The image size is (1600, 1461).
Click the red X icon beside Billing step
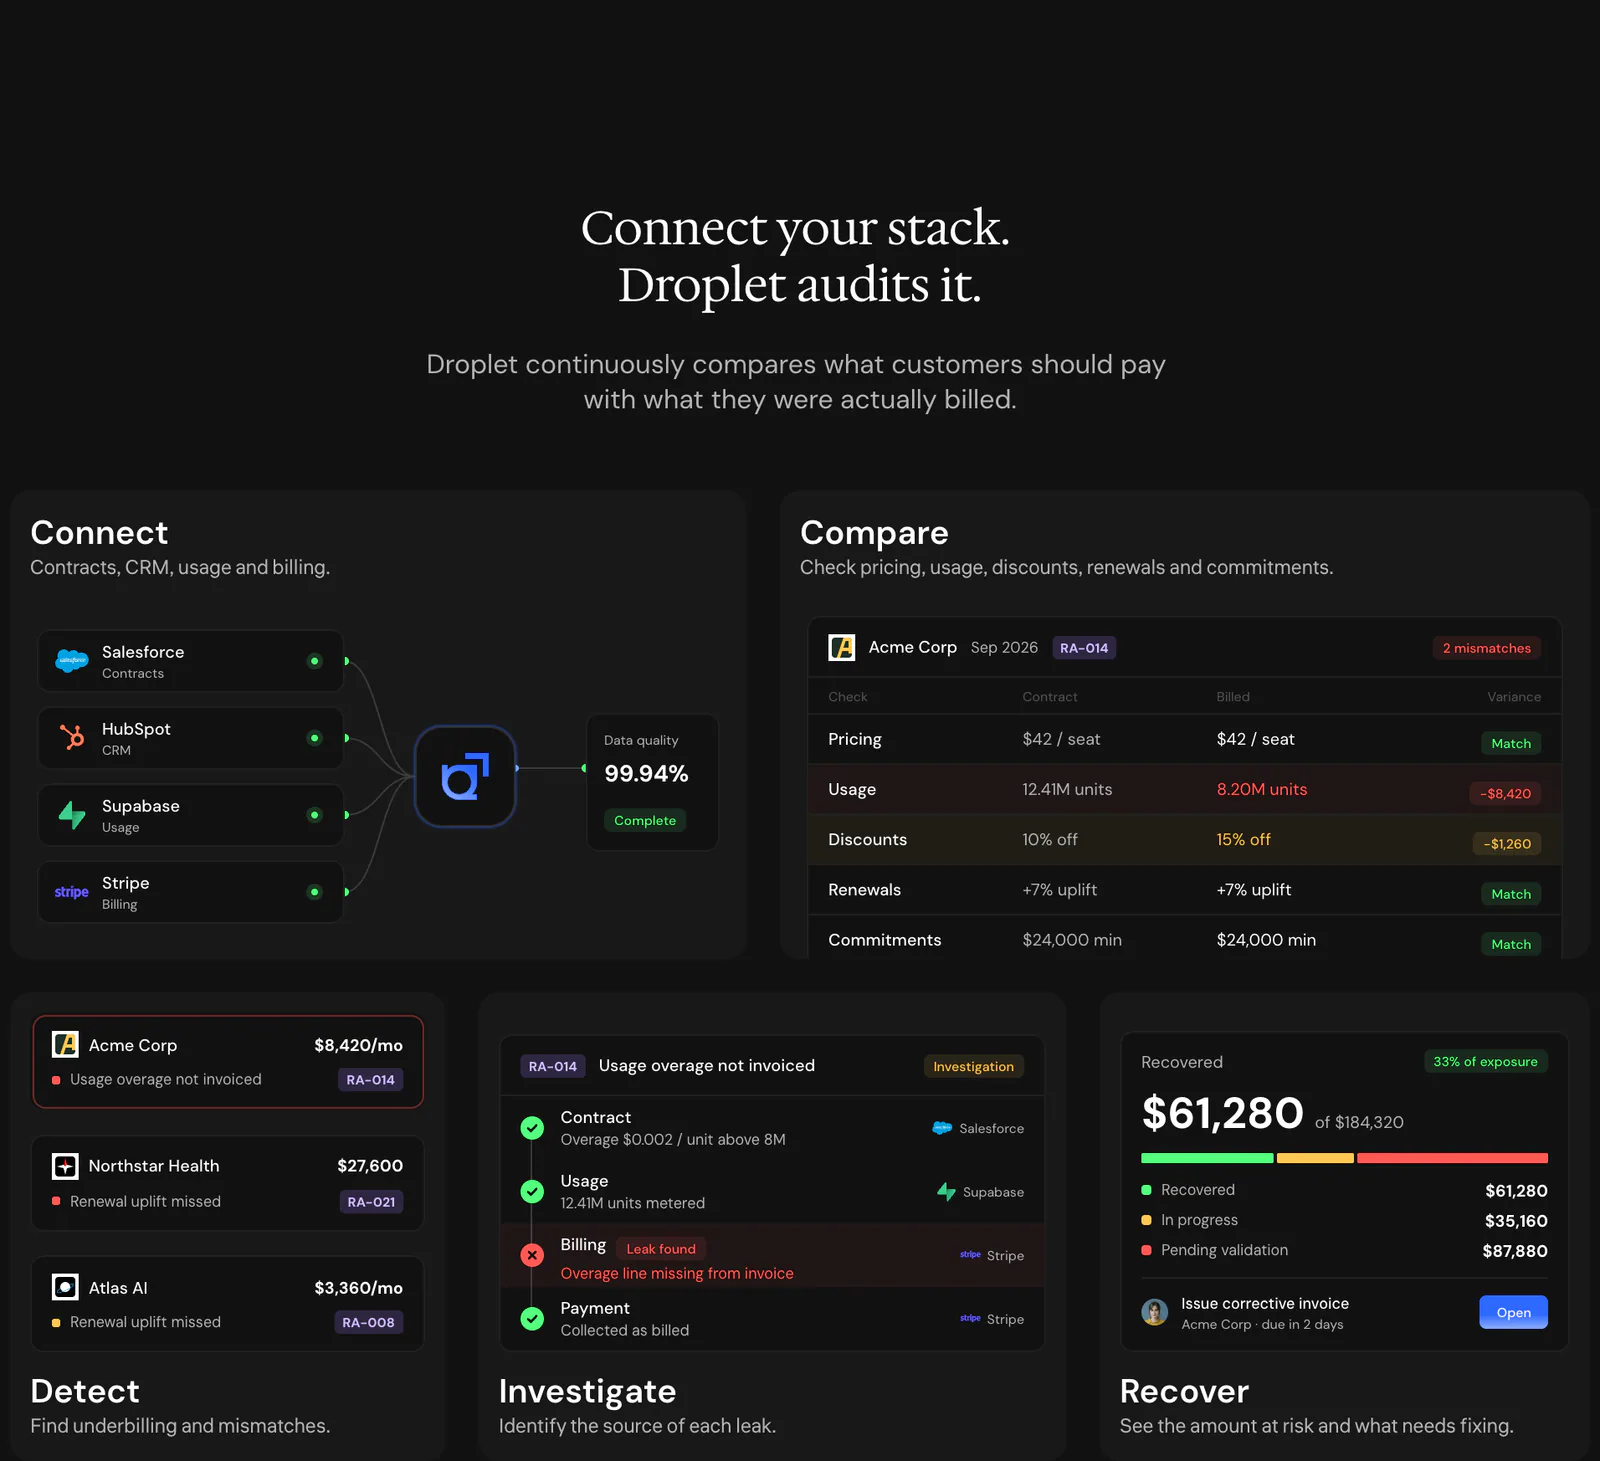pyautogui.click(x=532, y=1255)
